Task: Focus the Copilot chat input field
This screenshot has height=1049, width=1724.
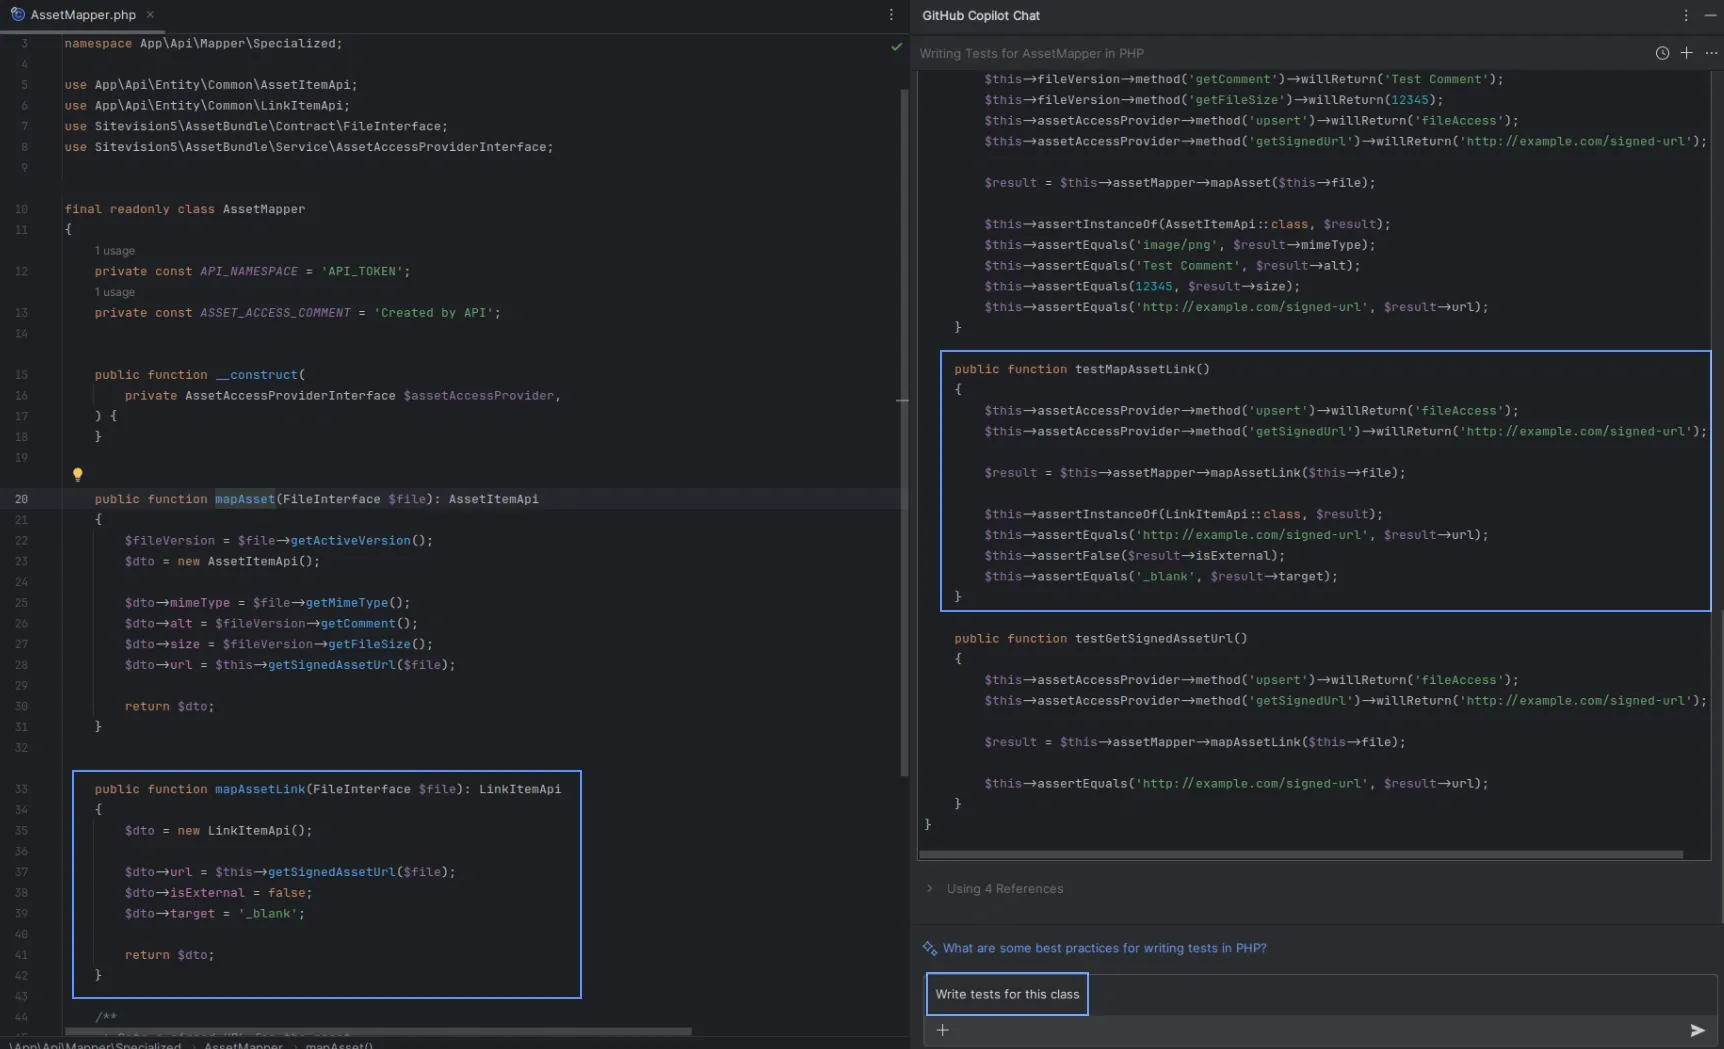Action: click(x=1320, y=994)
